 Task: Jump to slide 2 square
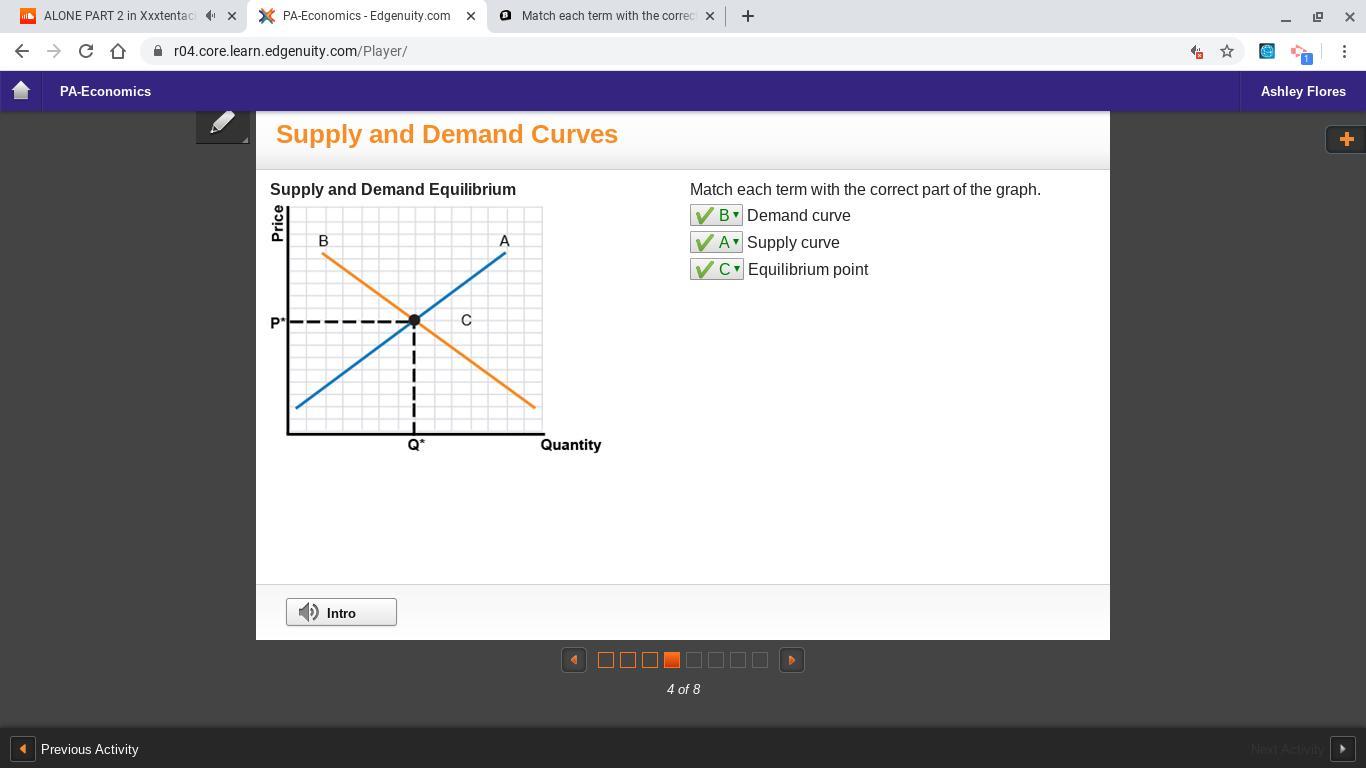(628, 660)
